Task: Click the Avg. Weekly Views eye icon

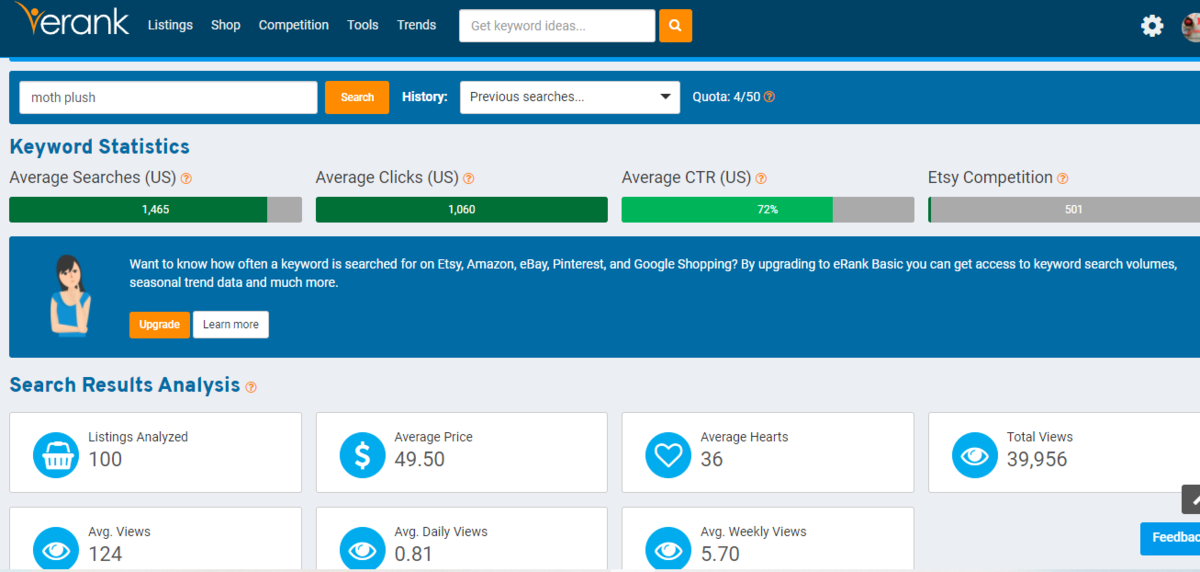Action: [x=668, y=549]
